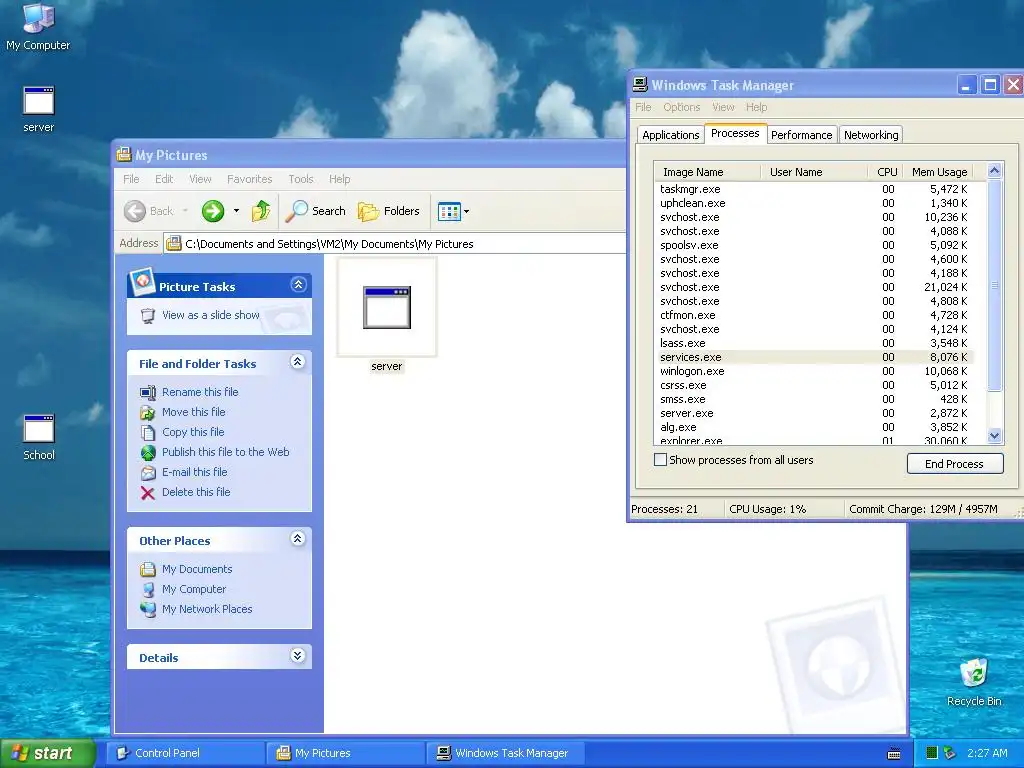Select the ctfmon.exe process
Image resolution: width=1024 pixels, height=768 pixels.
[814, 315]
